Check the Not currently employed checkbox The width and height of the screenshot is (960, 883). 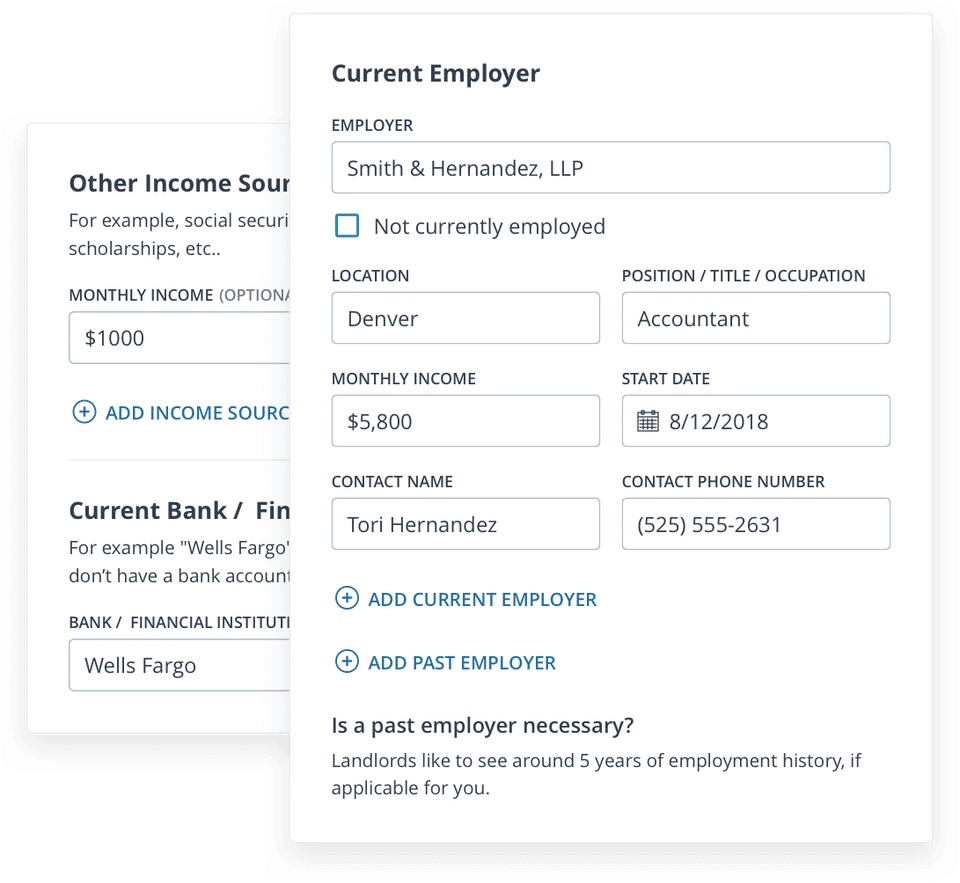pyautogui.click(x=347, y=226)
